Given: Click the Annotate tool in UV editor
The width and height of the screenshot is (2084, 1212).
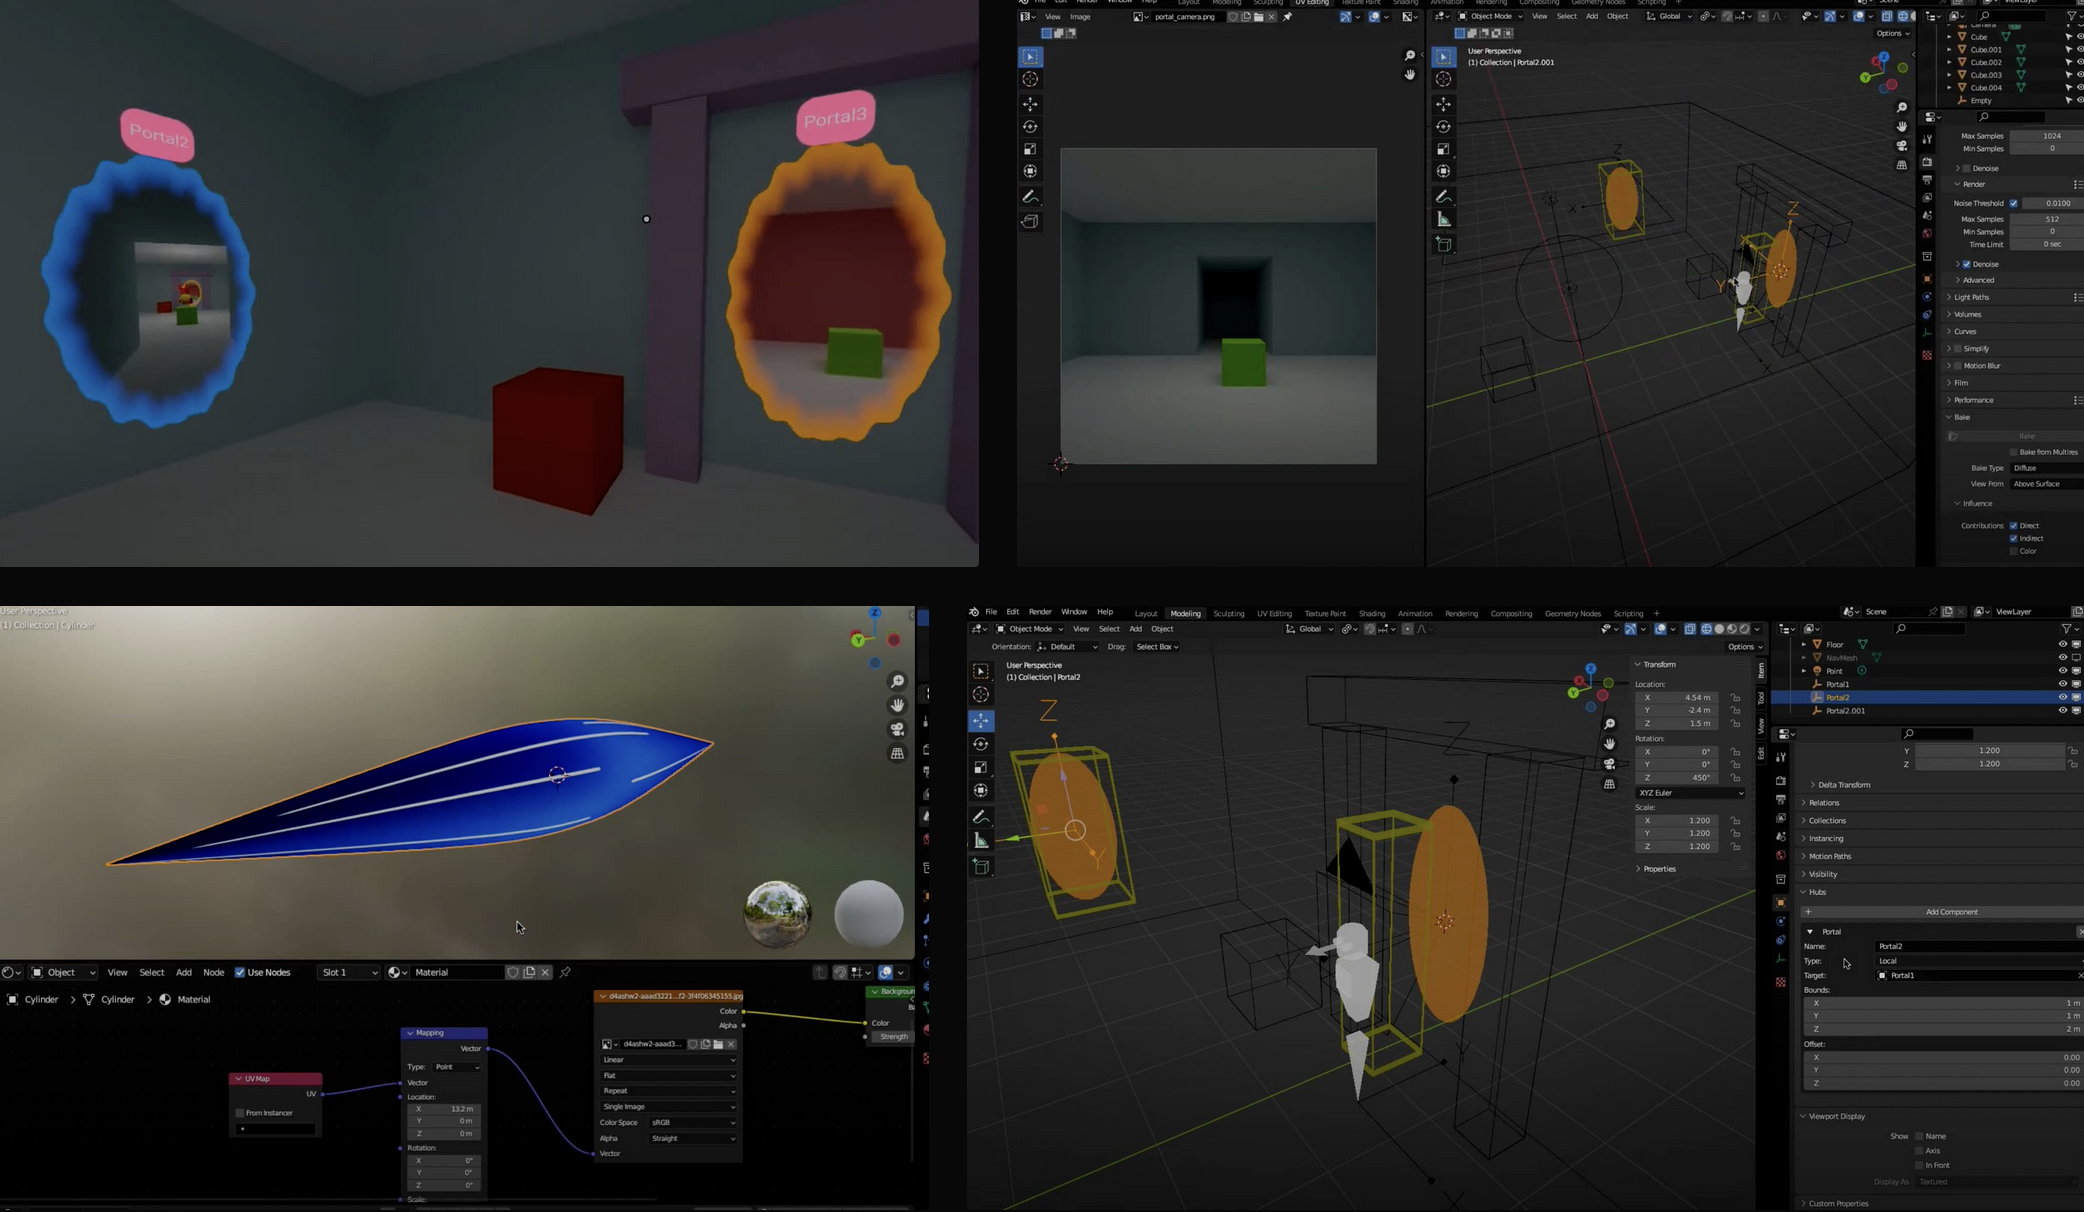Looking at the screenshot, I should pos(1030,197).
